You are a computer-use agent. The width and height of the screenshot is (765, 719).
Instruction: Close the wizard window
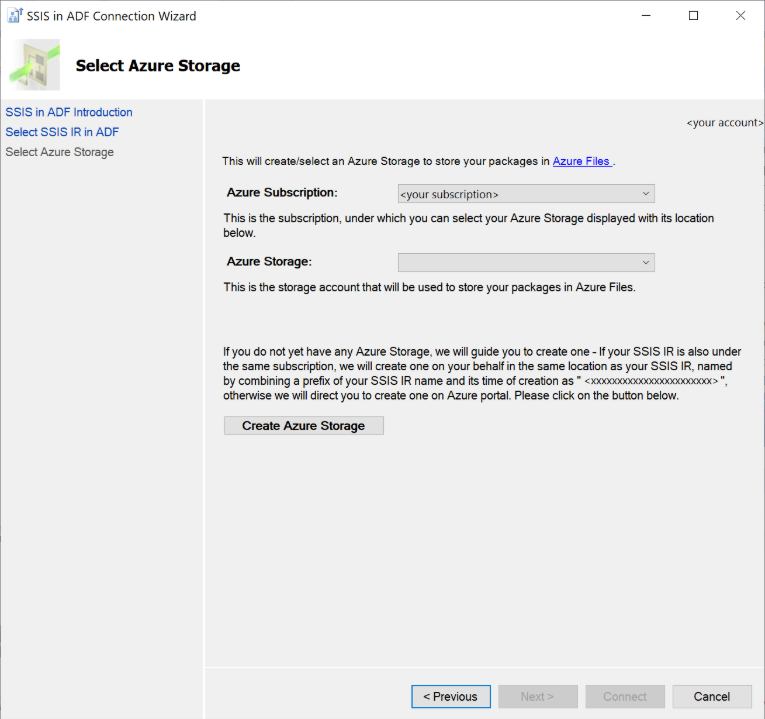(x=740, y=16)
